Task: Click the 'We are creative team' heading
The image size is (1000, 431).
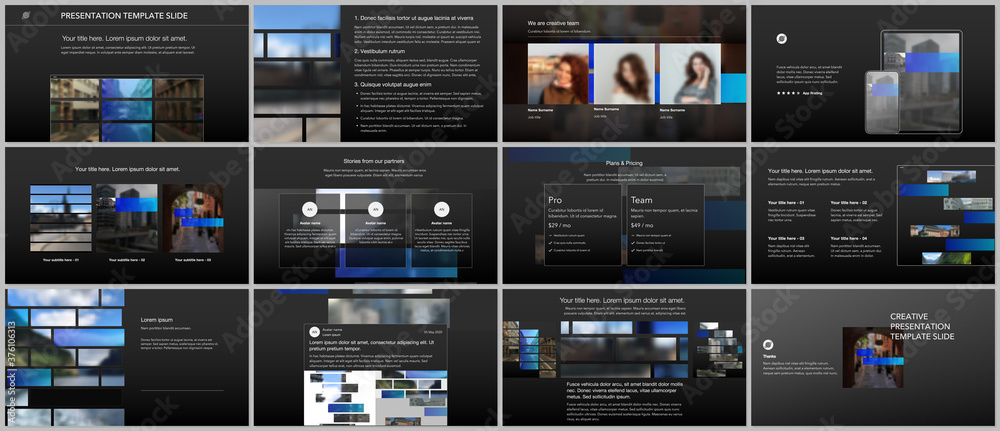Action: [x=553, y=23]
